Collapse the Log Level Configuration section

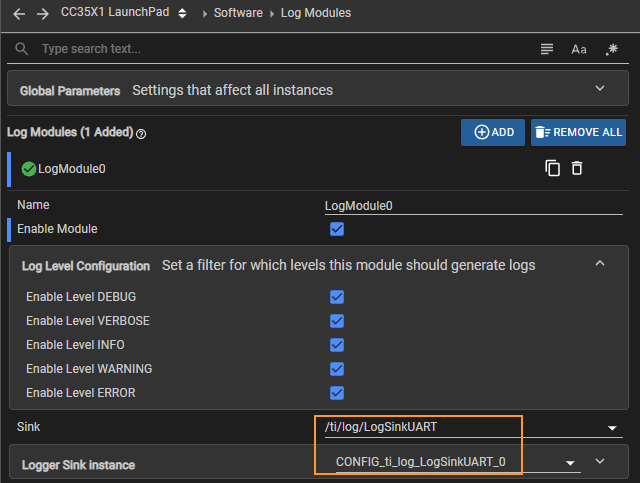pos(600,263)
